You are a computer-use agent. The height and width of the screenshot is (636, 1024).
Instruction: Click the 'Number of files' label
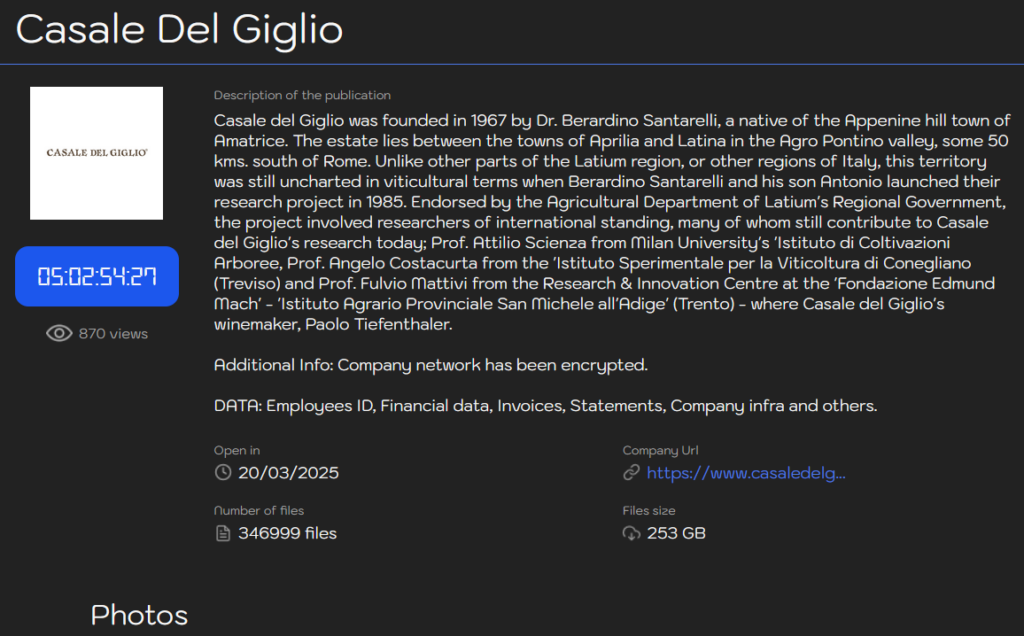tap(259, 510)
